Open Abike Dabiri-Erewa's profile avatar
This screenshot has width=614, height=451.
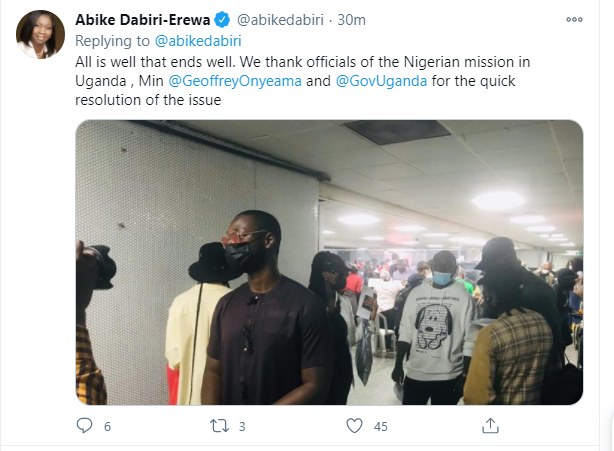point(41,37)
